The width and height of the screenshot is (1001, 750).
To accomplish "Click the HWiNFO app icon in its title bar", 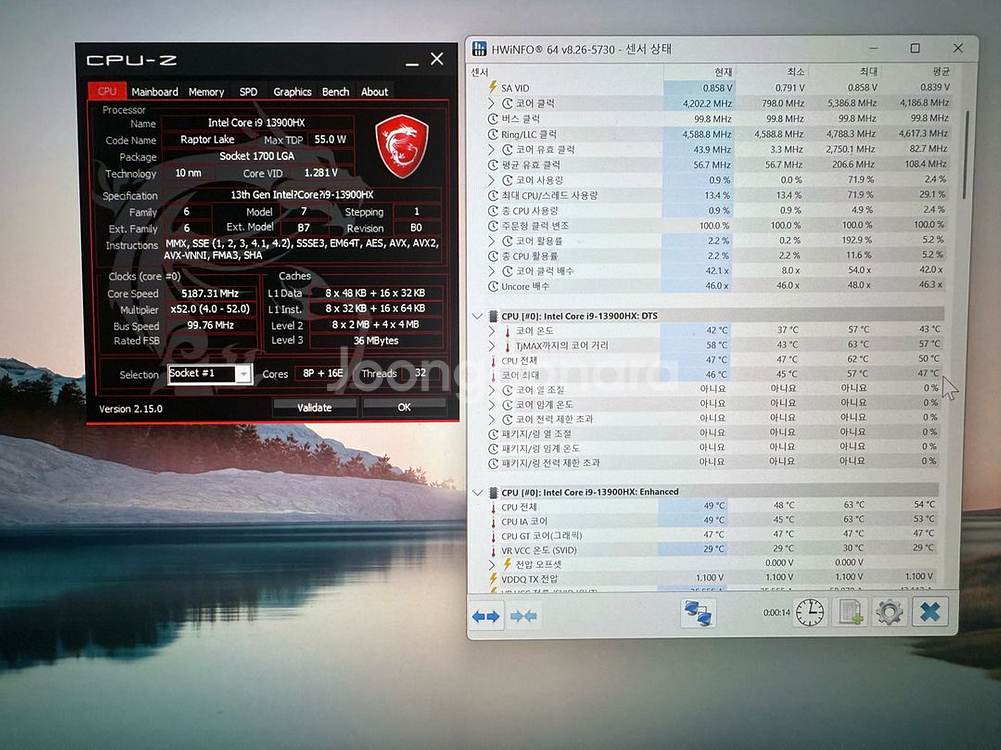I will pyautogui.click(x=479, y=49).
